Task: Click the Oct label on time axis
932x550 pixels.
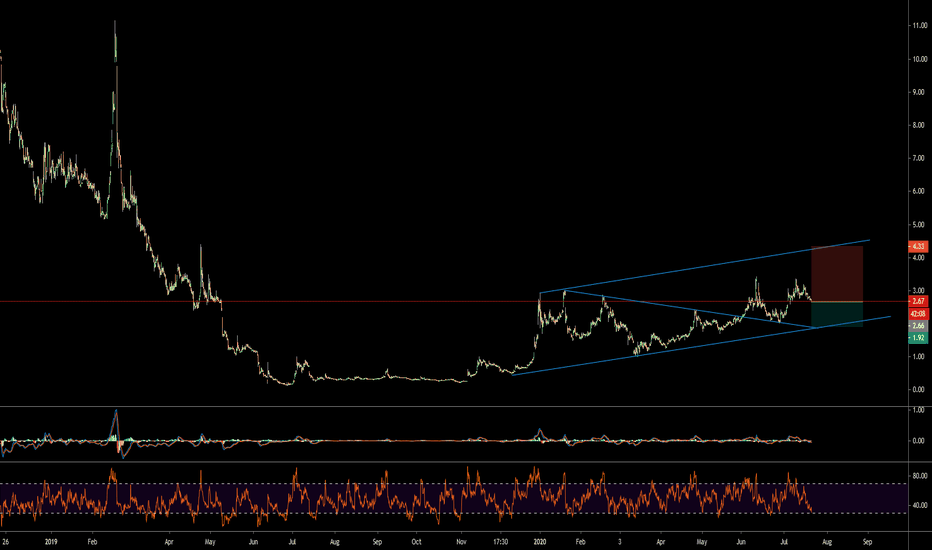Action: 417,542
